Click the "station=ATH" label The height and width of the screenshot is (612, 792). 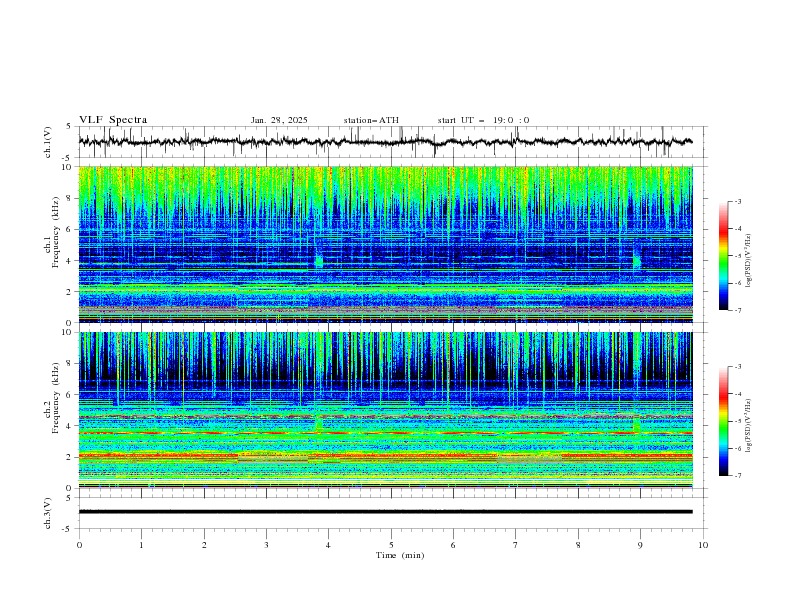coord(371,120)
